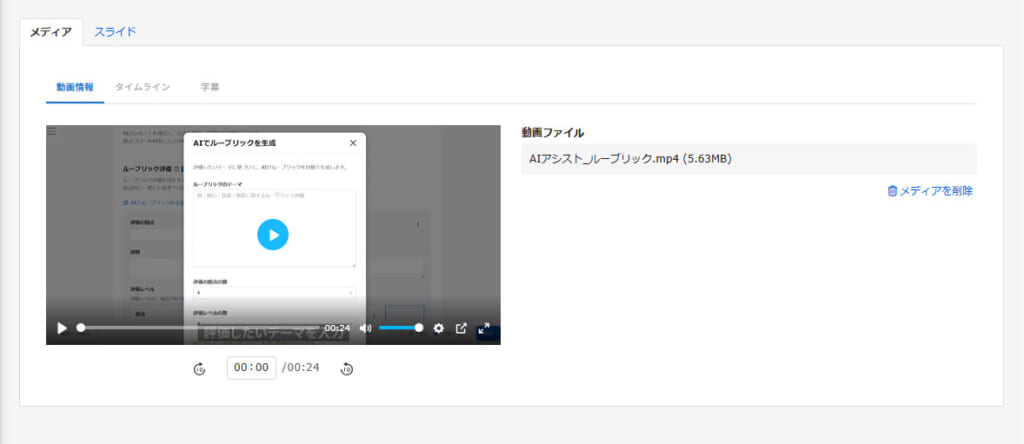Click the large blue play button on video
Image resolution: width=1024 pixels, height=444 pixels.
click(x=272, y=234)
